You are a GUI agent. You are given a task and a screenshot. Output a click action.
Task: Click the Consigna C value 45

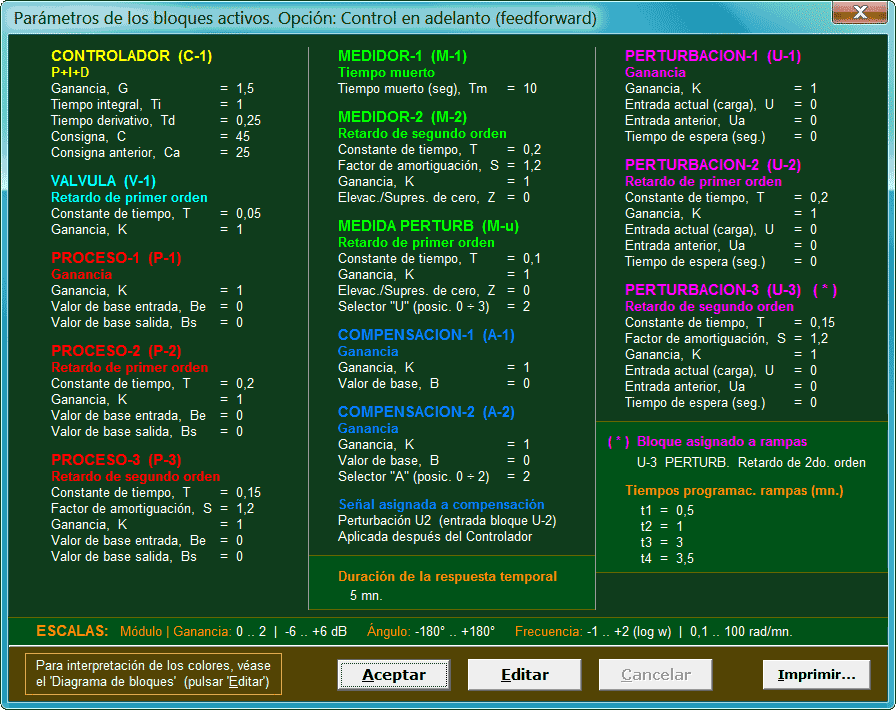pyautogui.click(x=243, y=137)
